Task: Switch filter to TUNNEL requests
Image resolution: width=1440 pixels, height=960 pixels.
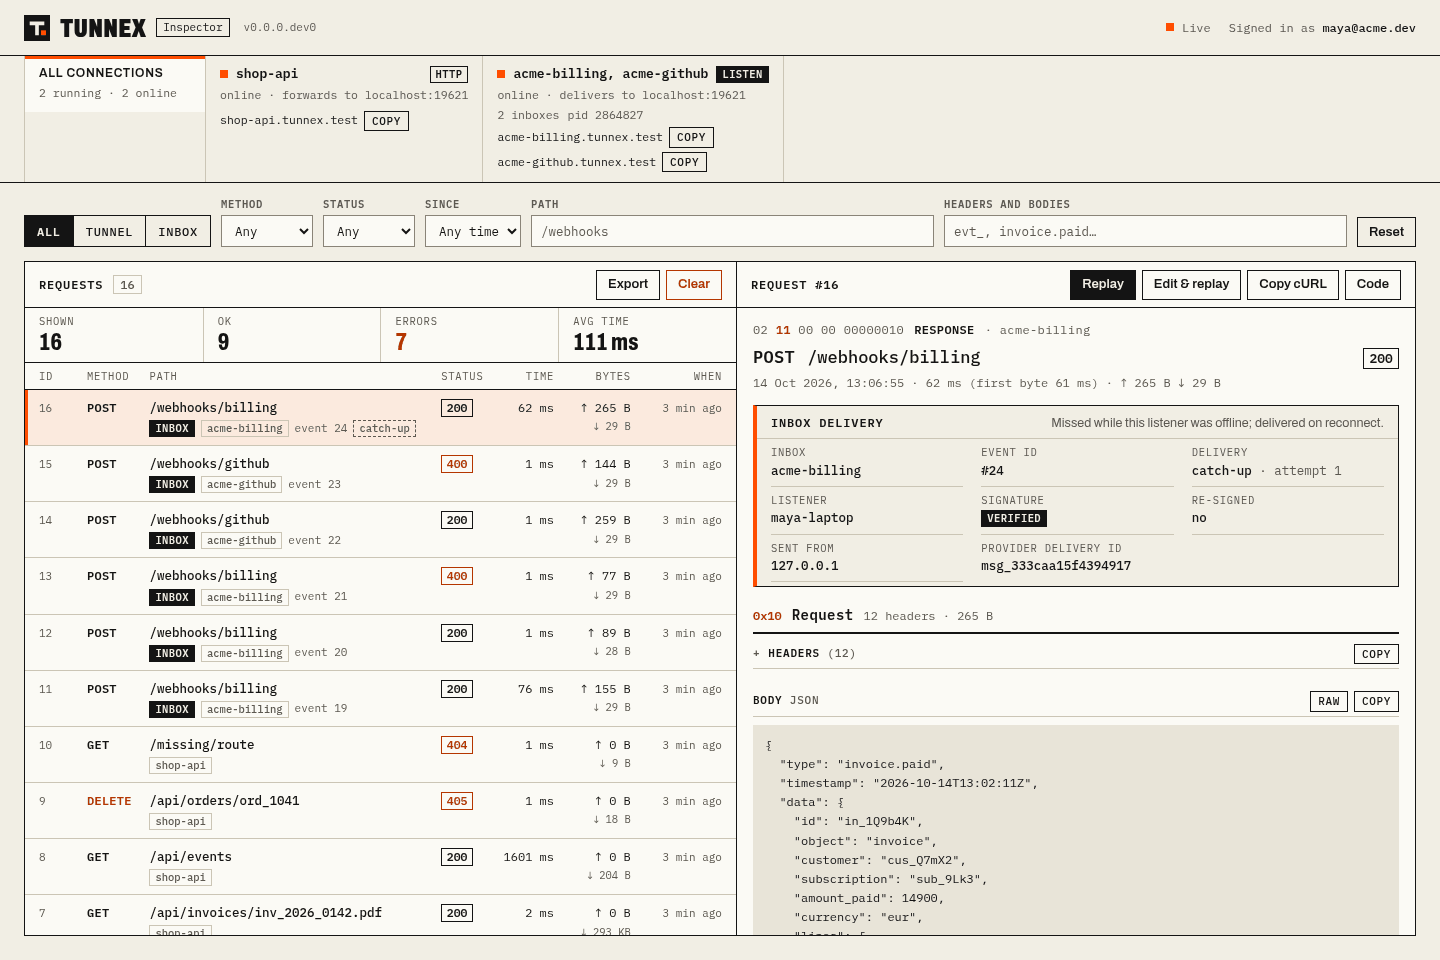Action: [x=109, y=231]
